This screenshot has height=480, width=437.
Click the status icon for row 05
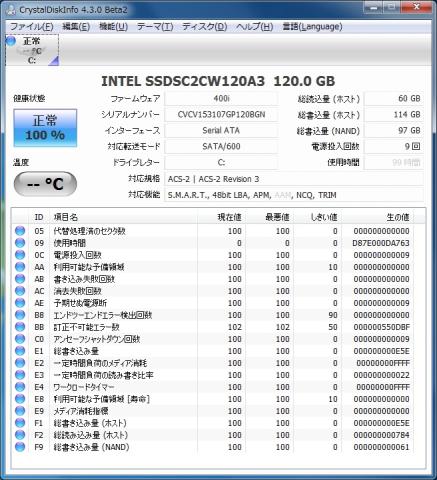tap(20, 231)
